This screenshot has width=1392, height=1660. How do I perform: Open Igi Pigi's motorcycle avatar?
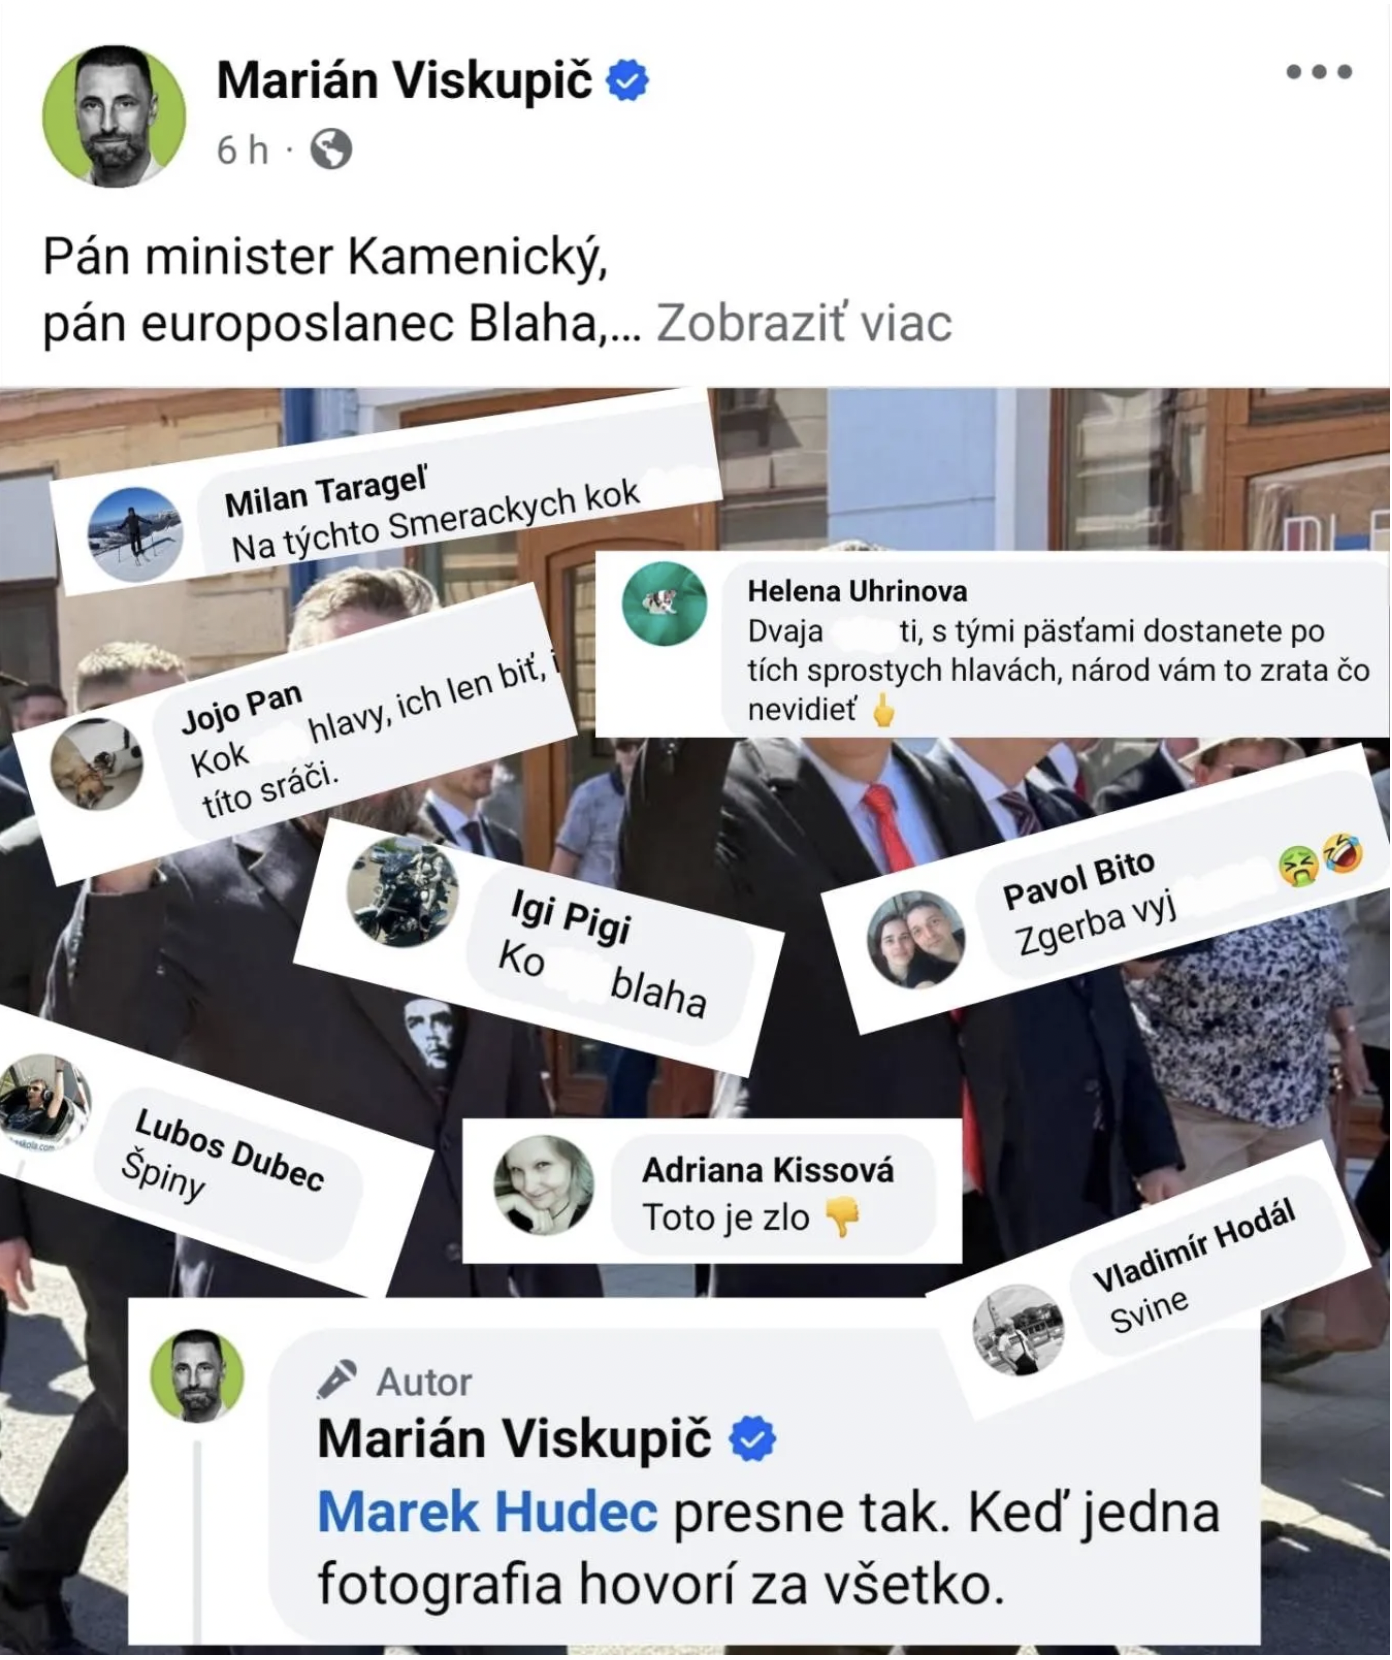point(402,892)
